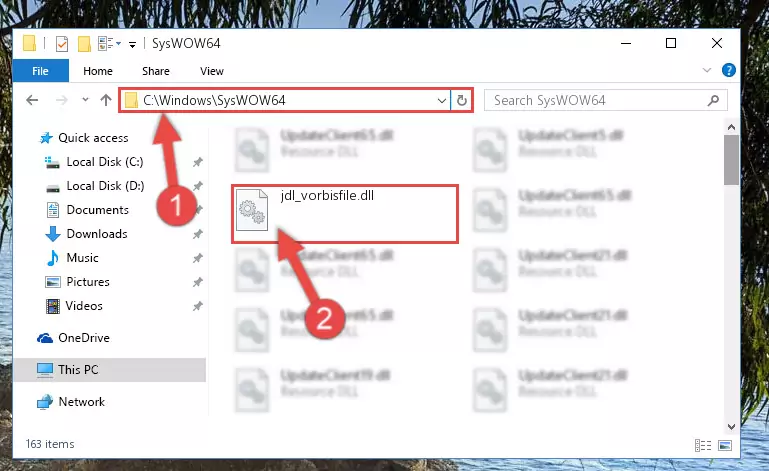Screen dimensions: 769x471
Task: Click the pin icon beside Downloads
Action: click(198, 234)
